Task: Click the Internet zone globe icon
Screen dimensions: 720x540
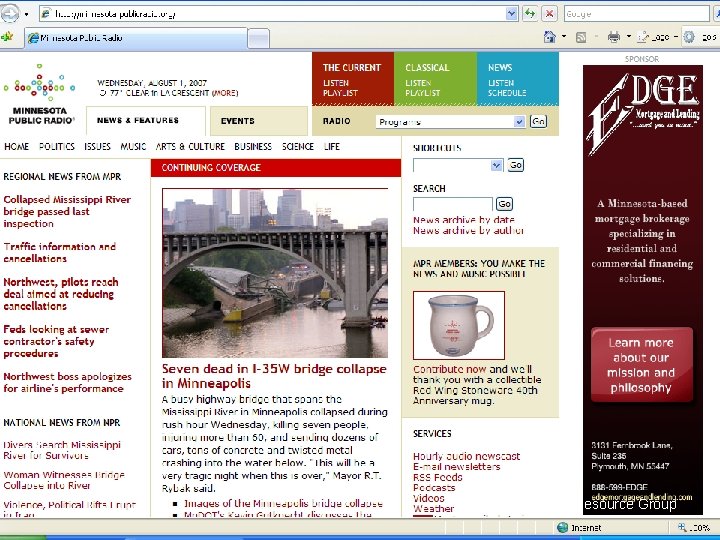Action: pos(562,528)
